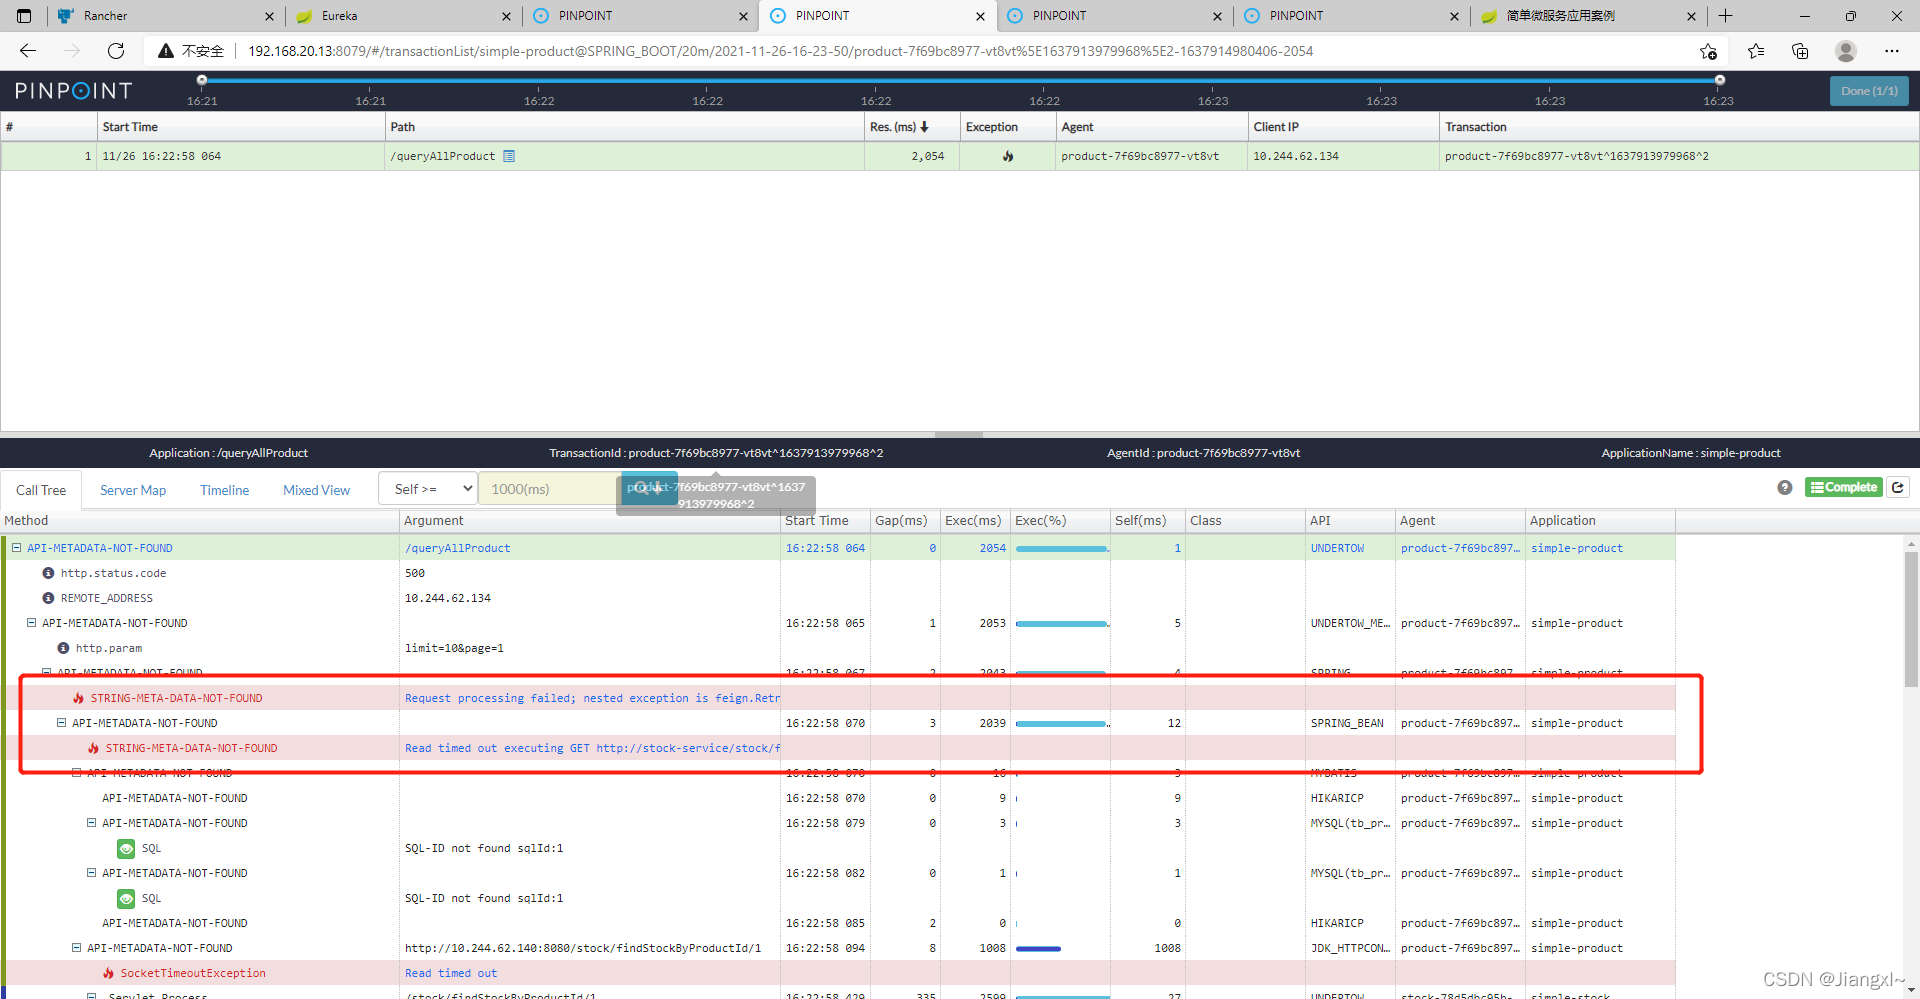The image size is (1920, 999).
Task: Click second SQL green icon
Action: point(126,898)
